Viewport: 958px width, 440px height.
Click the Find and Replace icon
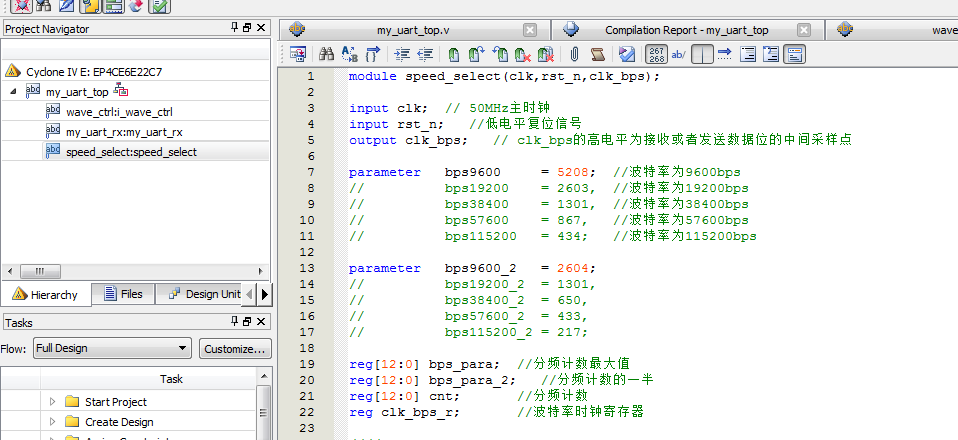coord(350,54)
